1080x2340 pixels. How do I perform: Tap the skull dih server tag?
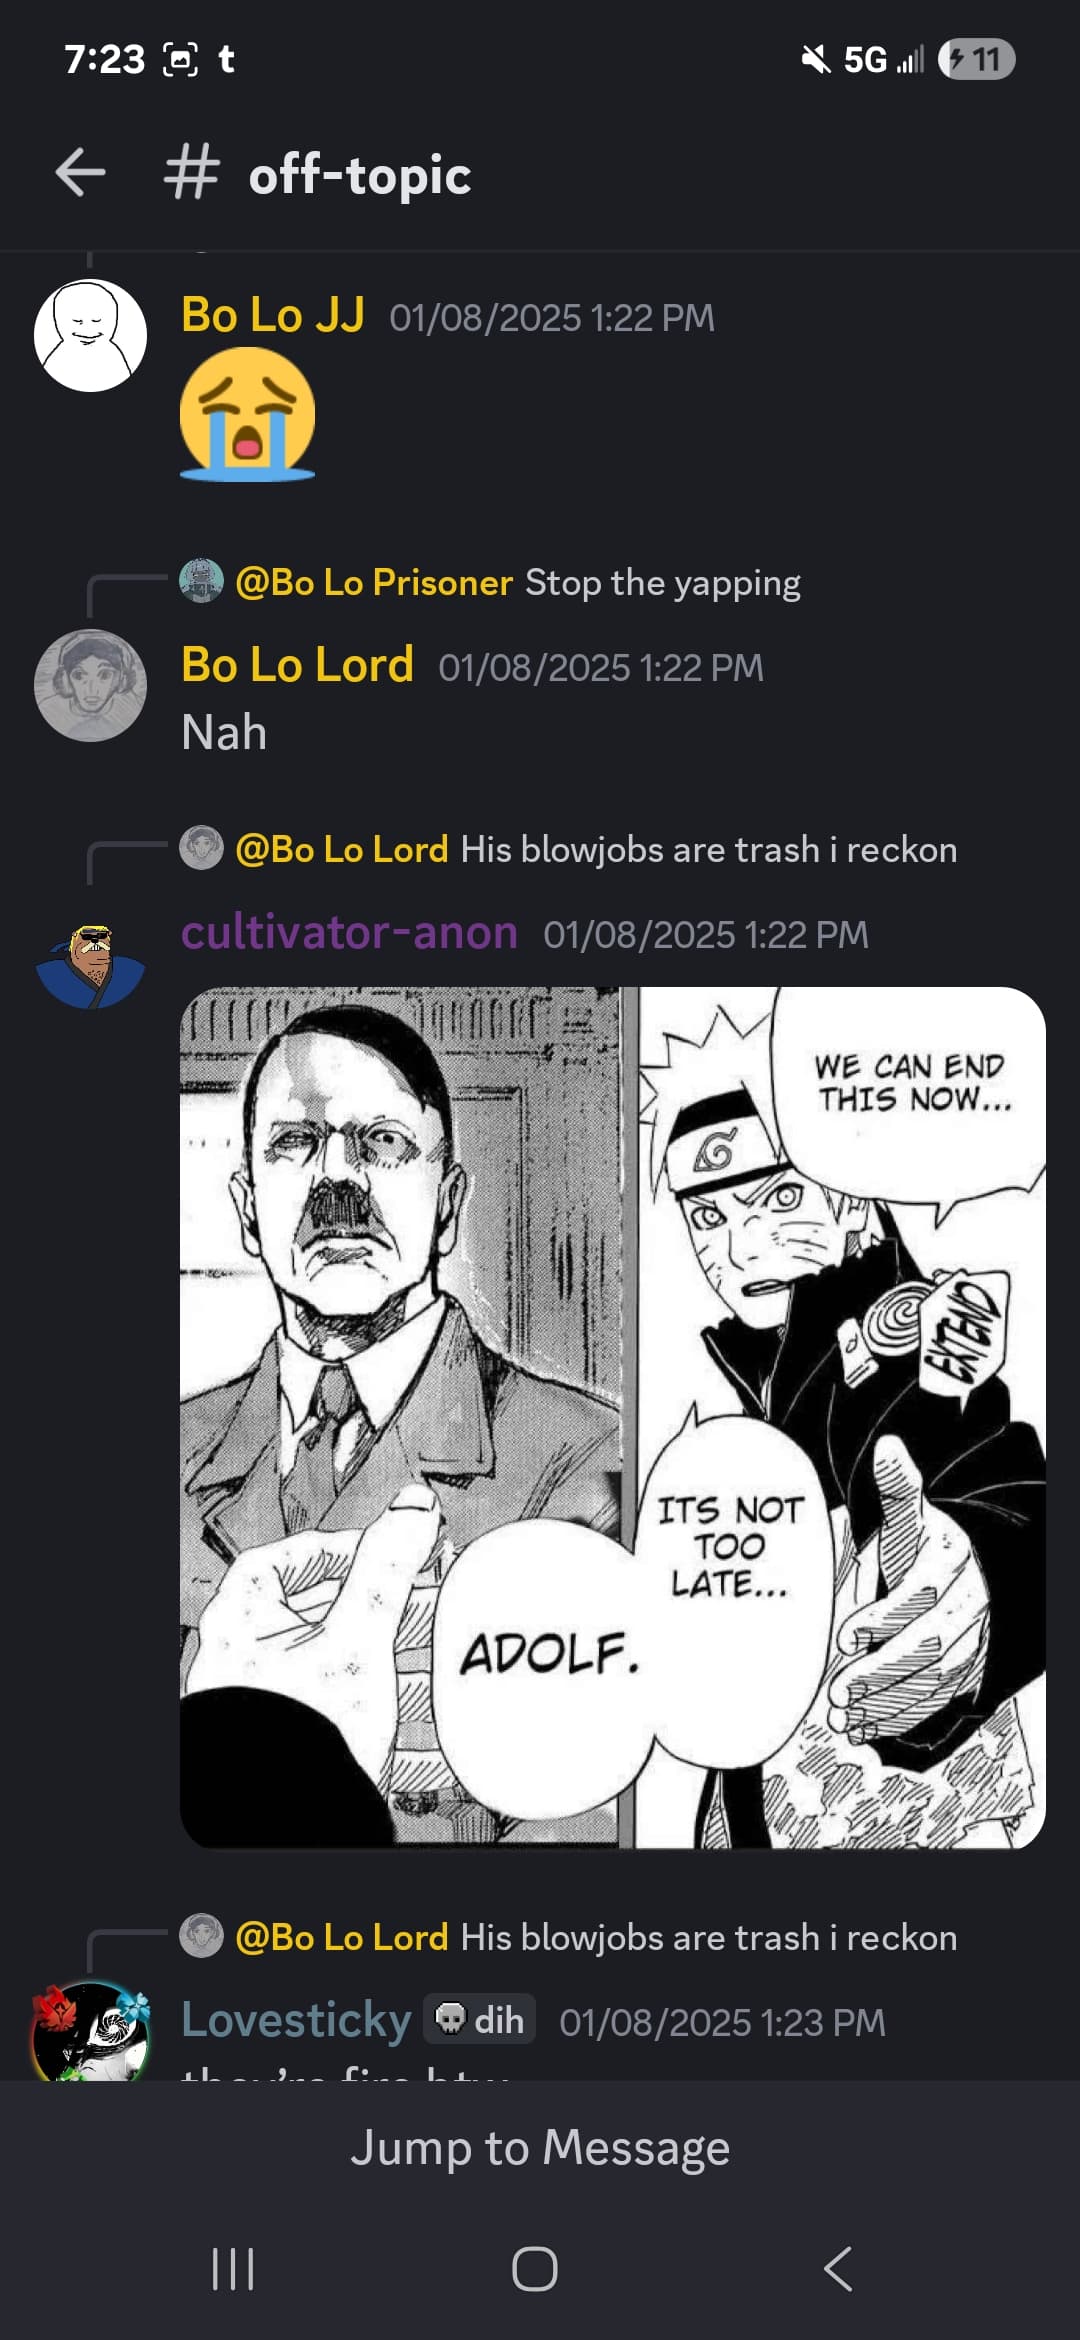pos(480,2019)
